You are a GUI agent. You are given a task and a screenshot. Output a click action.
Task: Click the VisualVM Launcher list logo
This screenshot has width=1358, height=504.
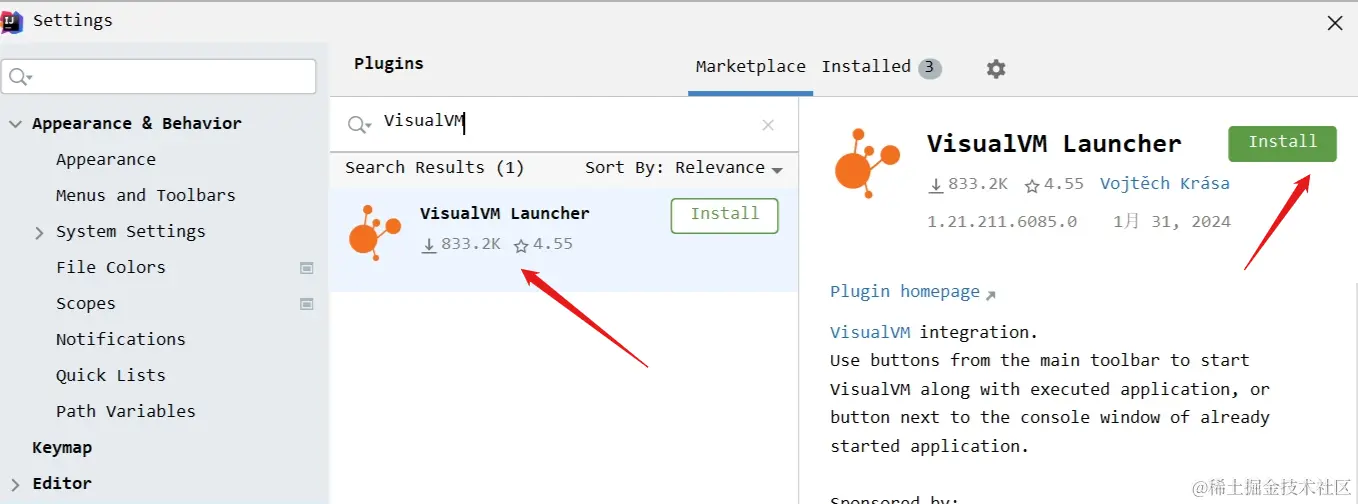click(374, 233)
